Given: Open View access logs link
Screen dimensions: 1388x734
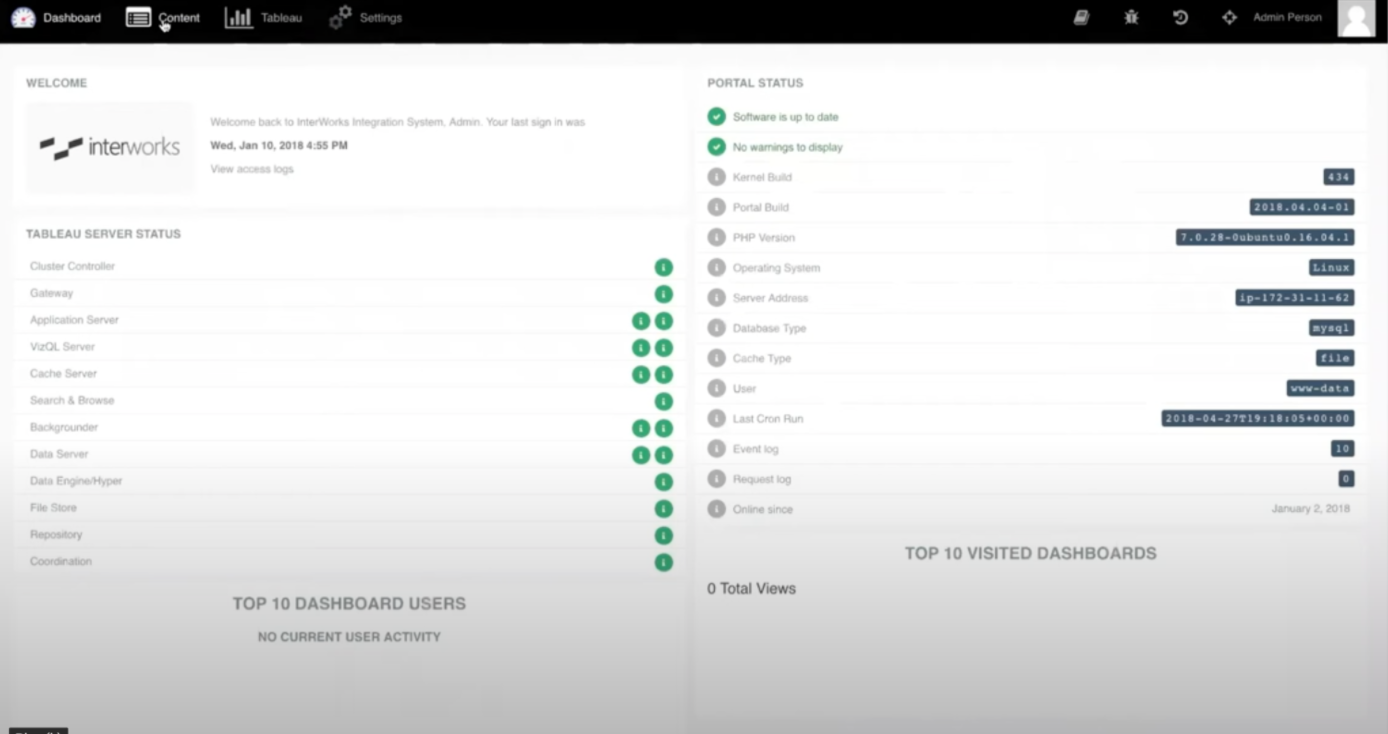Looking at the screenshot, I should (252, 169).
